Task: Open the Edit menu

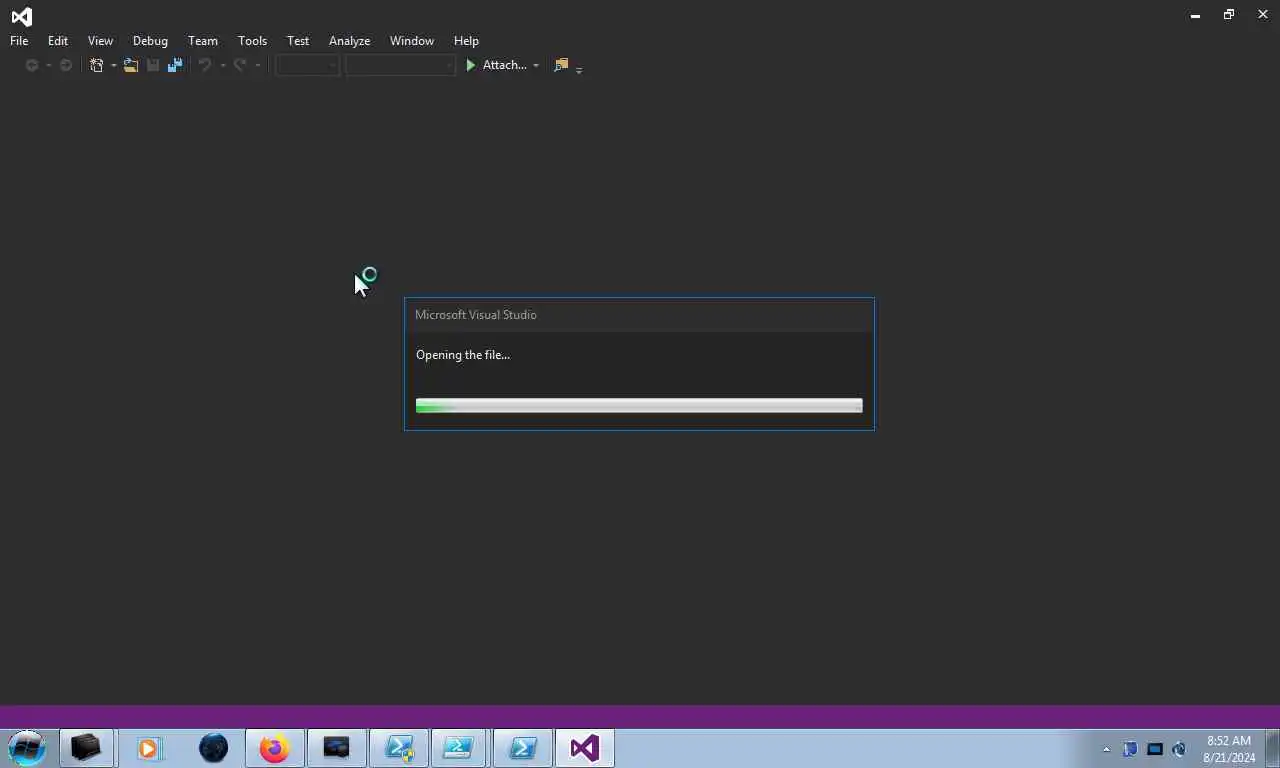Action: pos(58,40)
